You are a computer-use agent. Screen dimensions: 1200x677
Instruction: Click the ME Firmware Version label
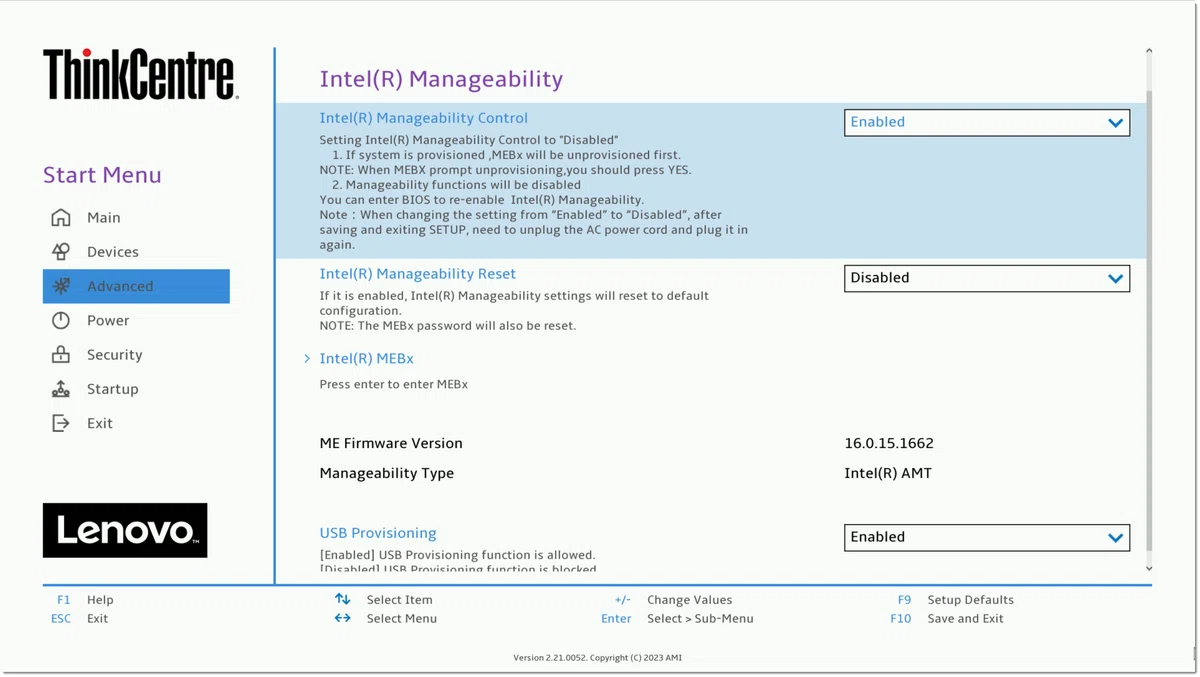tap(391, 443)
